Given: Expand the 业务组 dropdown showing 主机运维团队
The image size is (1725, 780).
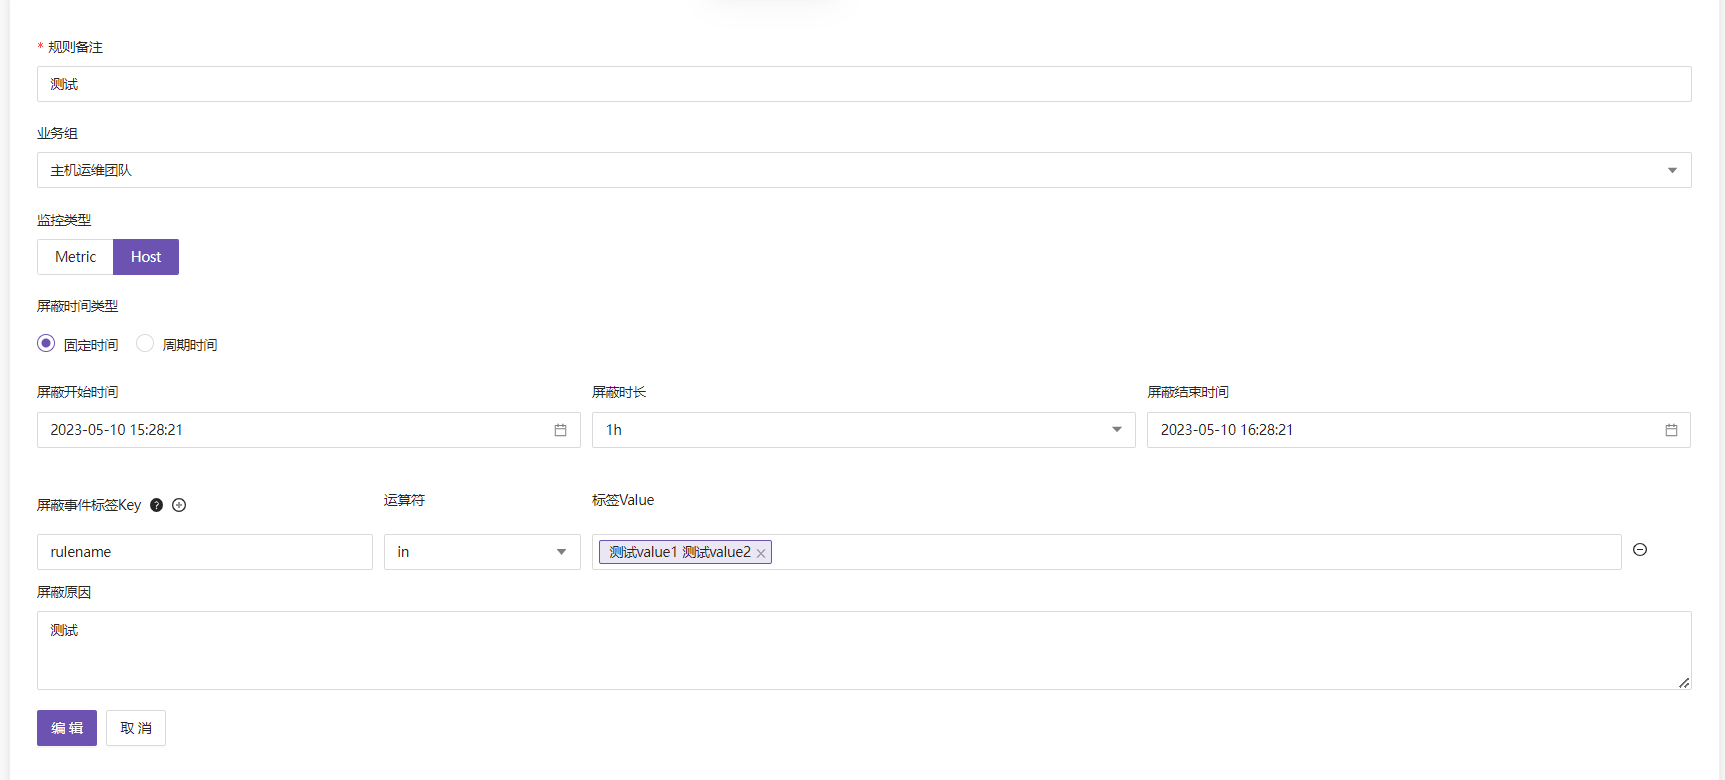Looking at the screenshot, I should pyautogui.click(x=864, y=170).
